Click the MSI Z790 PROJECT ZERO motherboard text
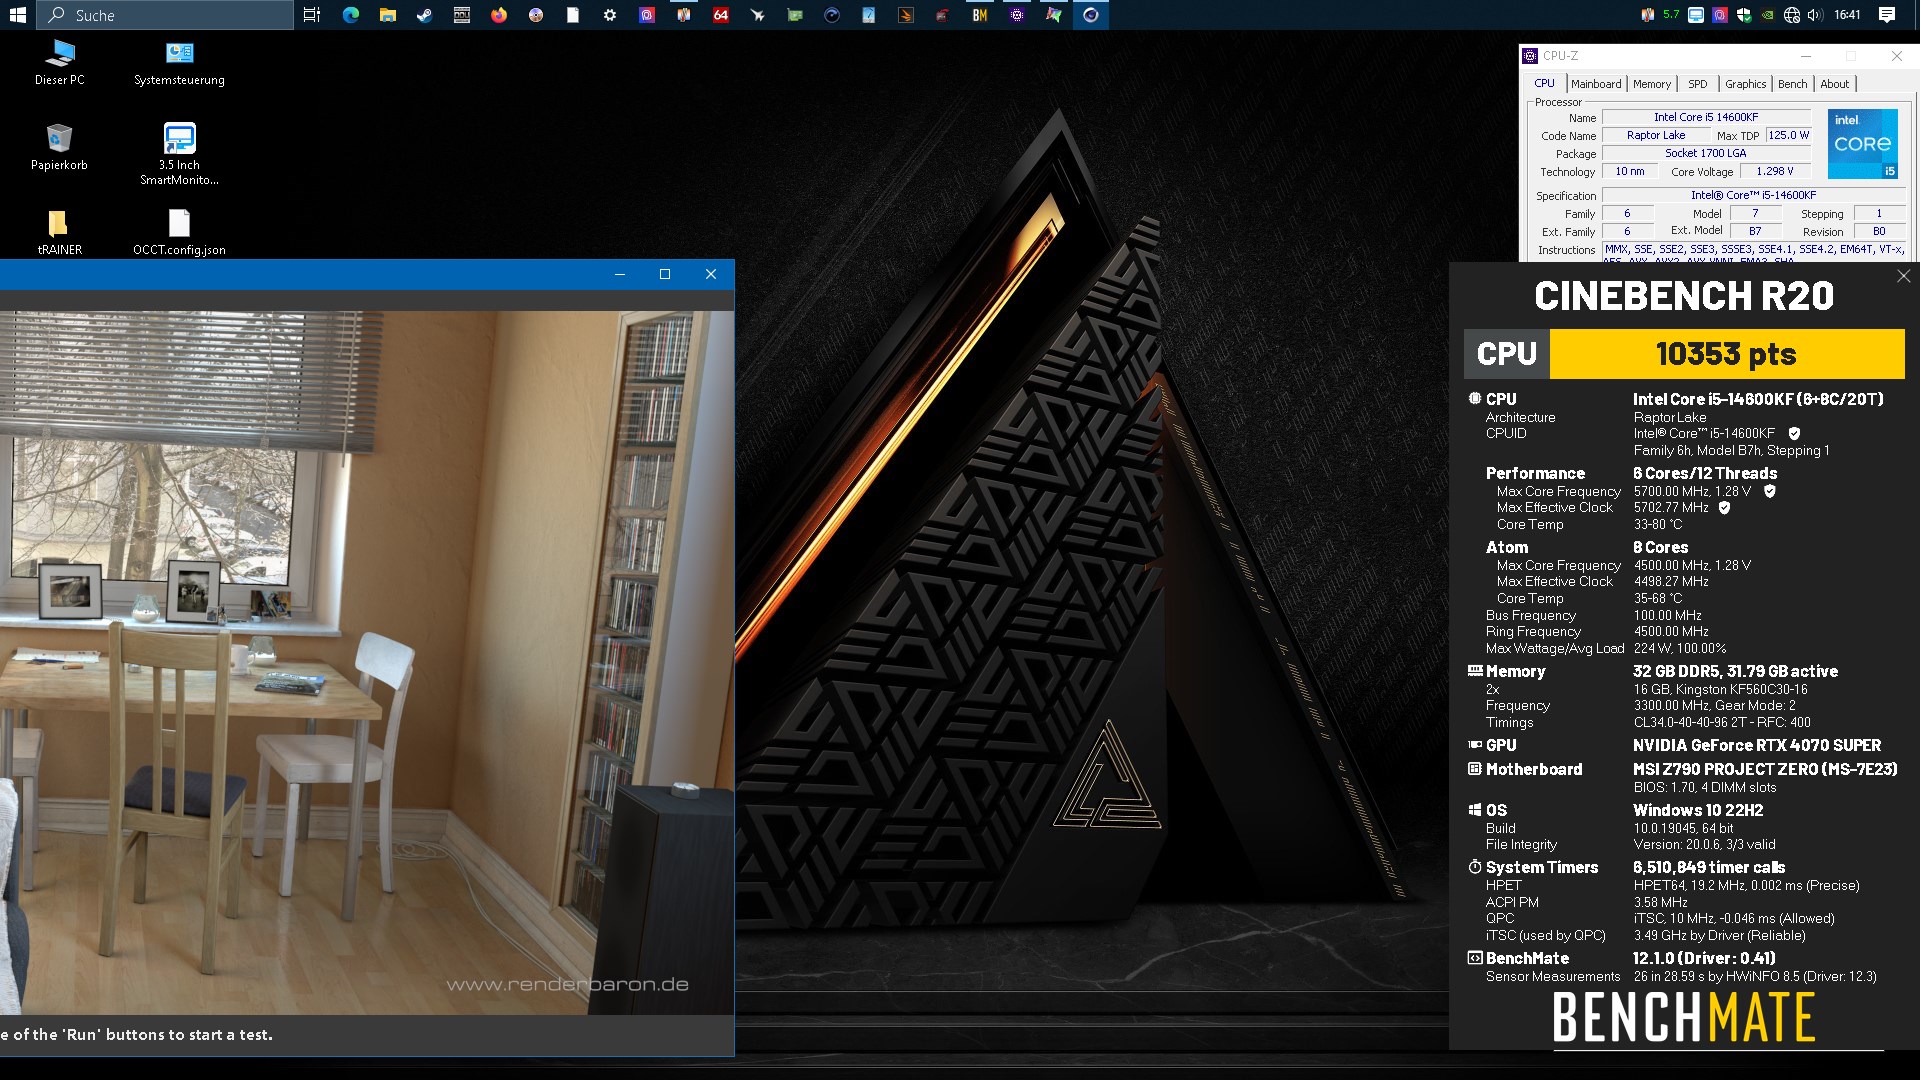1920x1080 pixels. (1765, 770)
